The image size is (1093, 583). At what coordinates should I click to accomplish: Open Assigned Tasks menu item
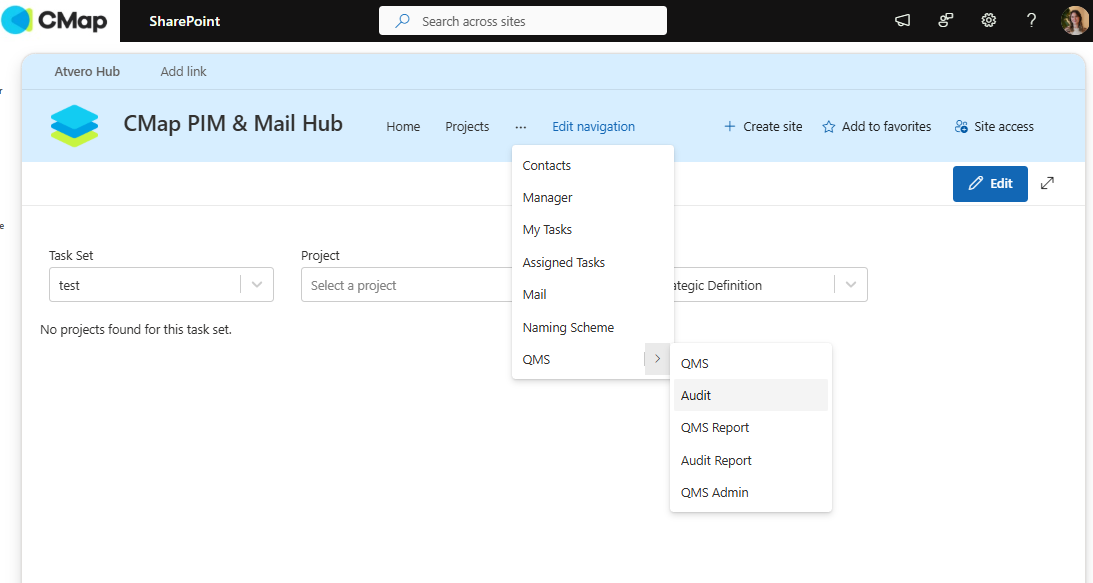pyautogui.click(x=563, y=262)
